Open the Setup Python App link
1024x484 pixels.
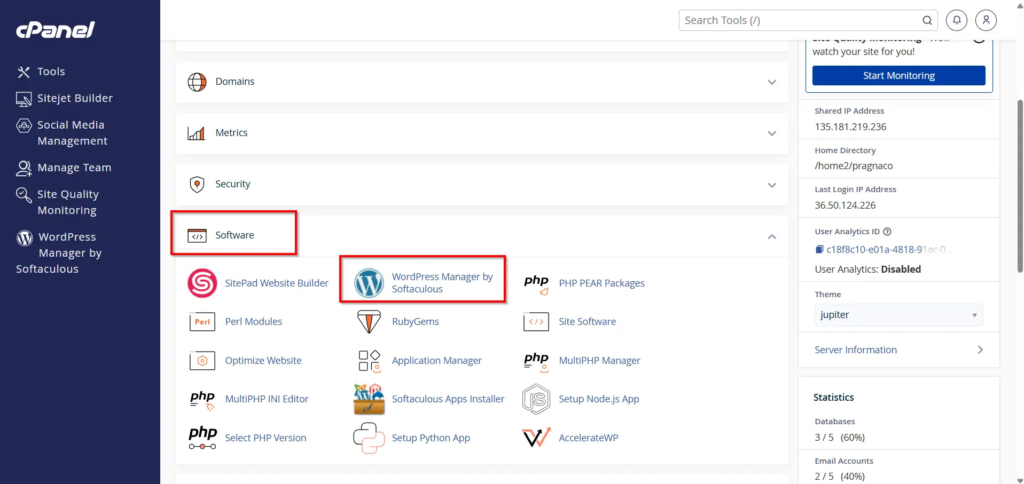[431, 438]
